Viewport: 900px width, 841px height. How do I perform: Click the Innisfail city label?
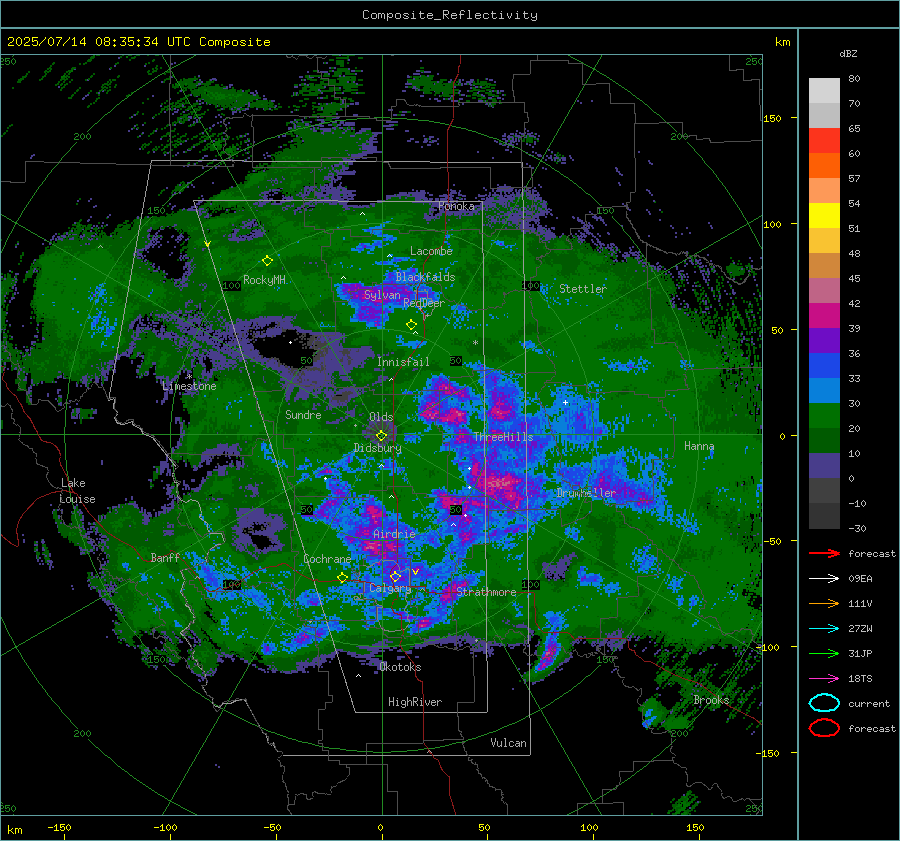pos(403,362)
